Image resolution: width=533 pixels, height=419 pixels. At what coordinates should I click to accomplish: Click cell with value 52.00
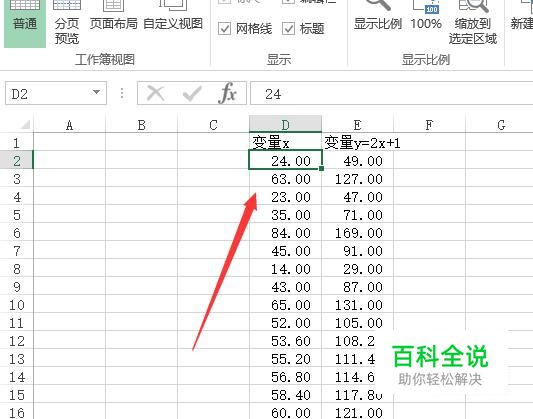[286, 322]
